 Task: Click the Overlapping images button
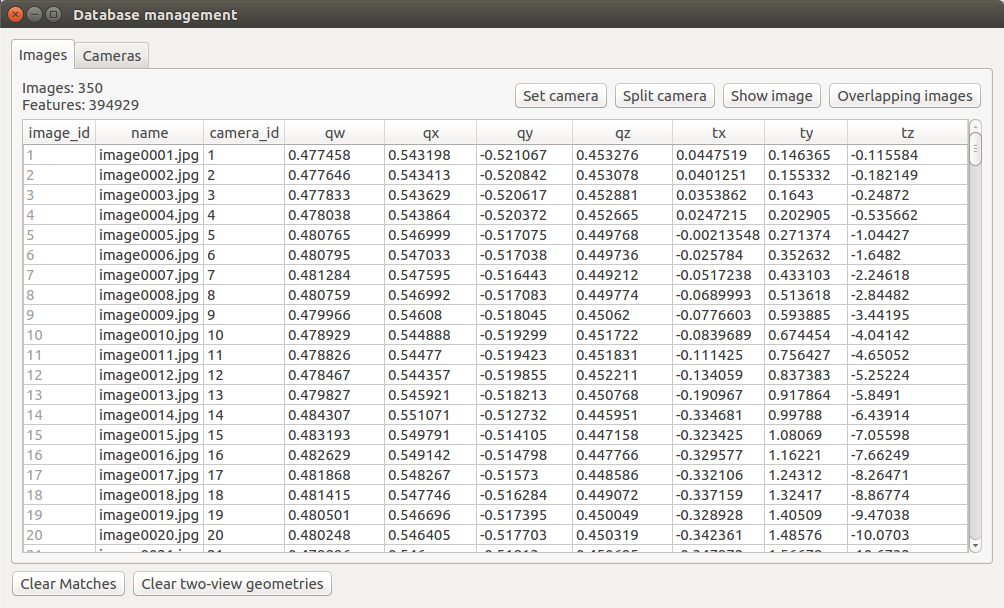(x=905, y=96)
